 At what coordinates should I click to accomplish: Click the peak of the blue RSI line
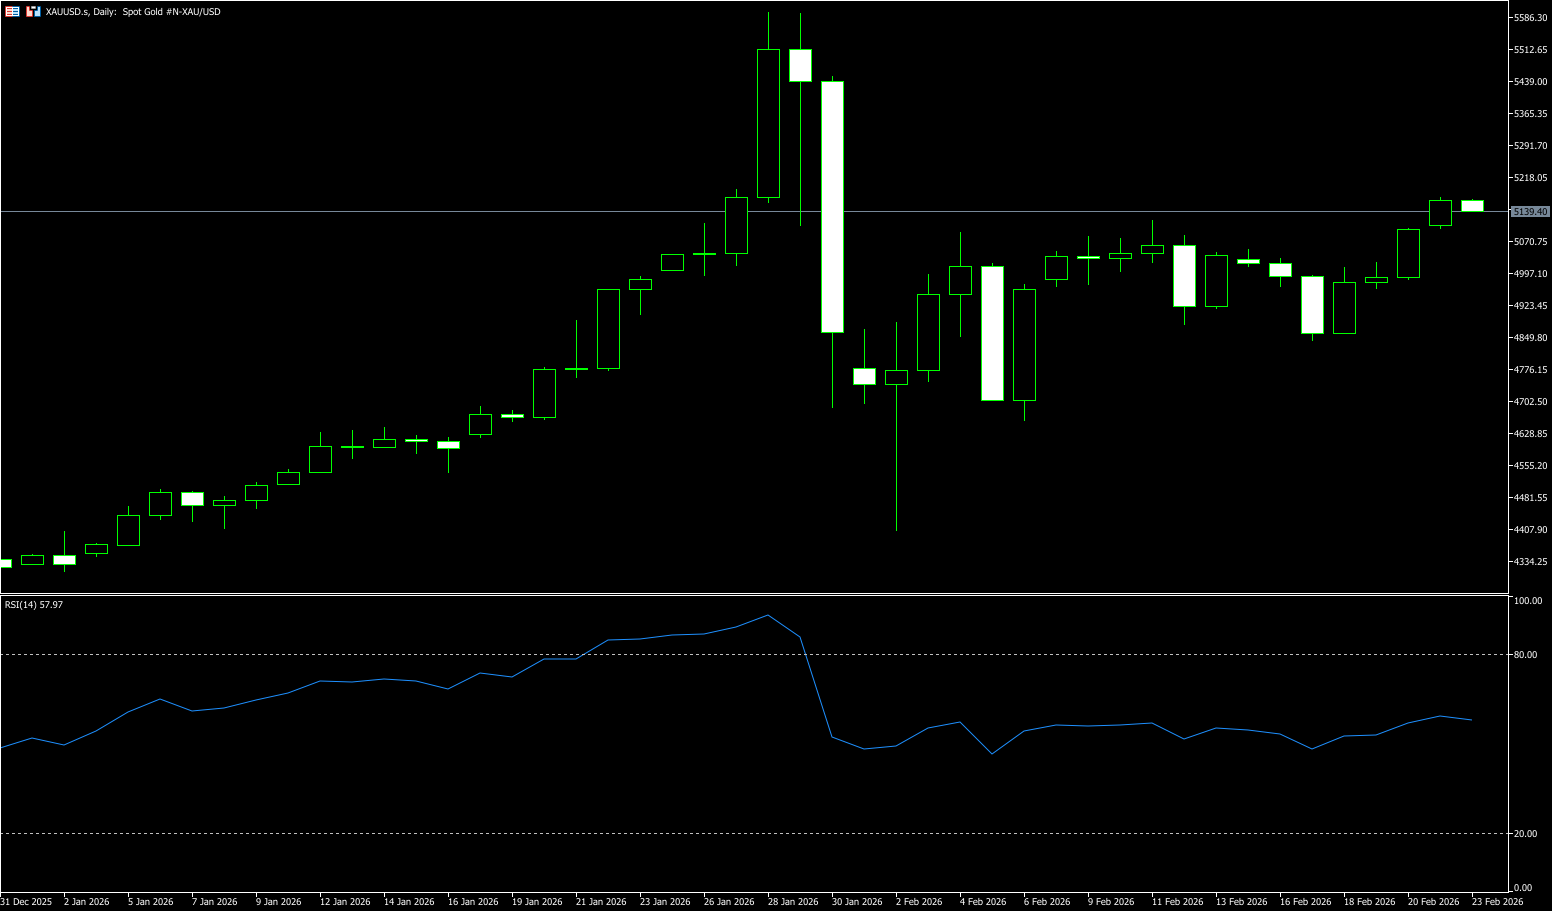coord(768,615)
